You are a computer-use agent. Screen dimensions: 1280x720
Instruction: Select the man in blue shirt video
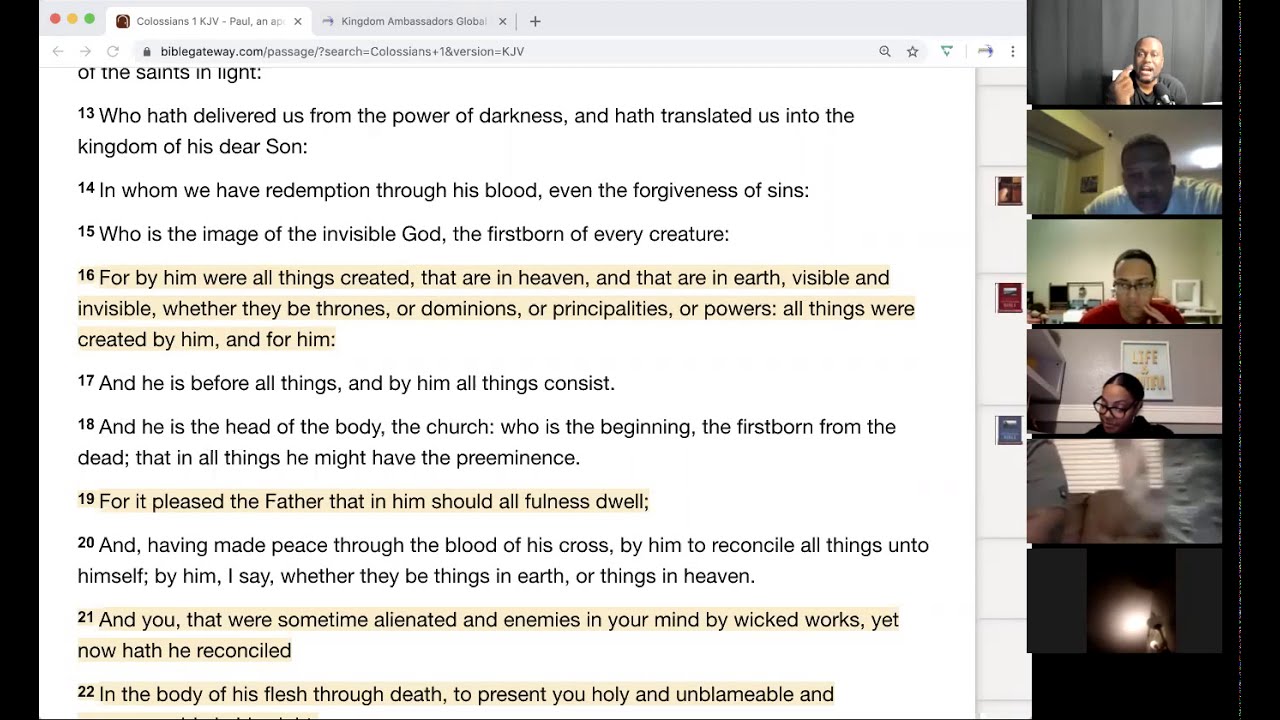click(x=1124, y=162)
